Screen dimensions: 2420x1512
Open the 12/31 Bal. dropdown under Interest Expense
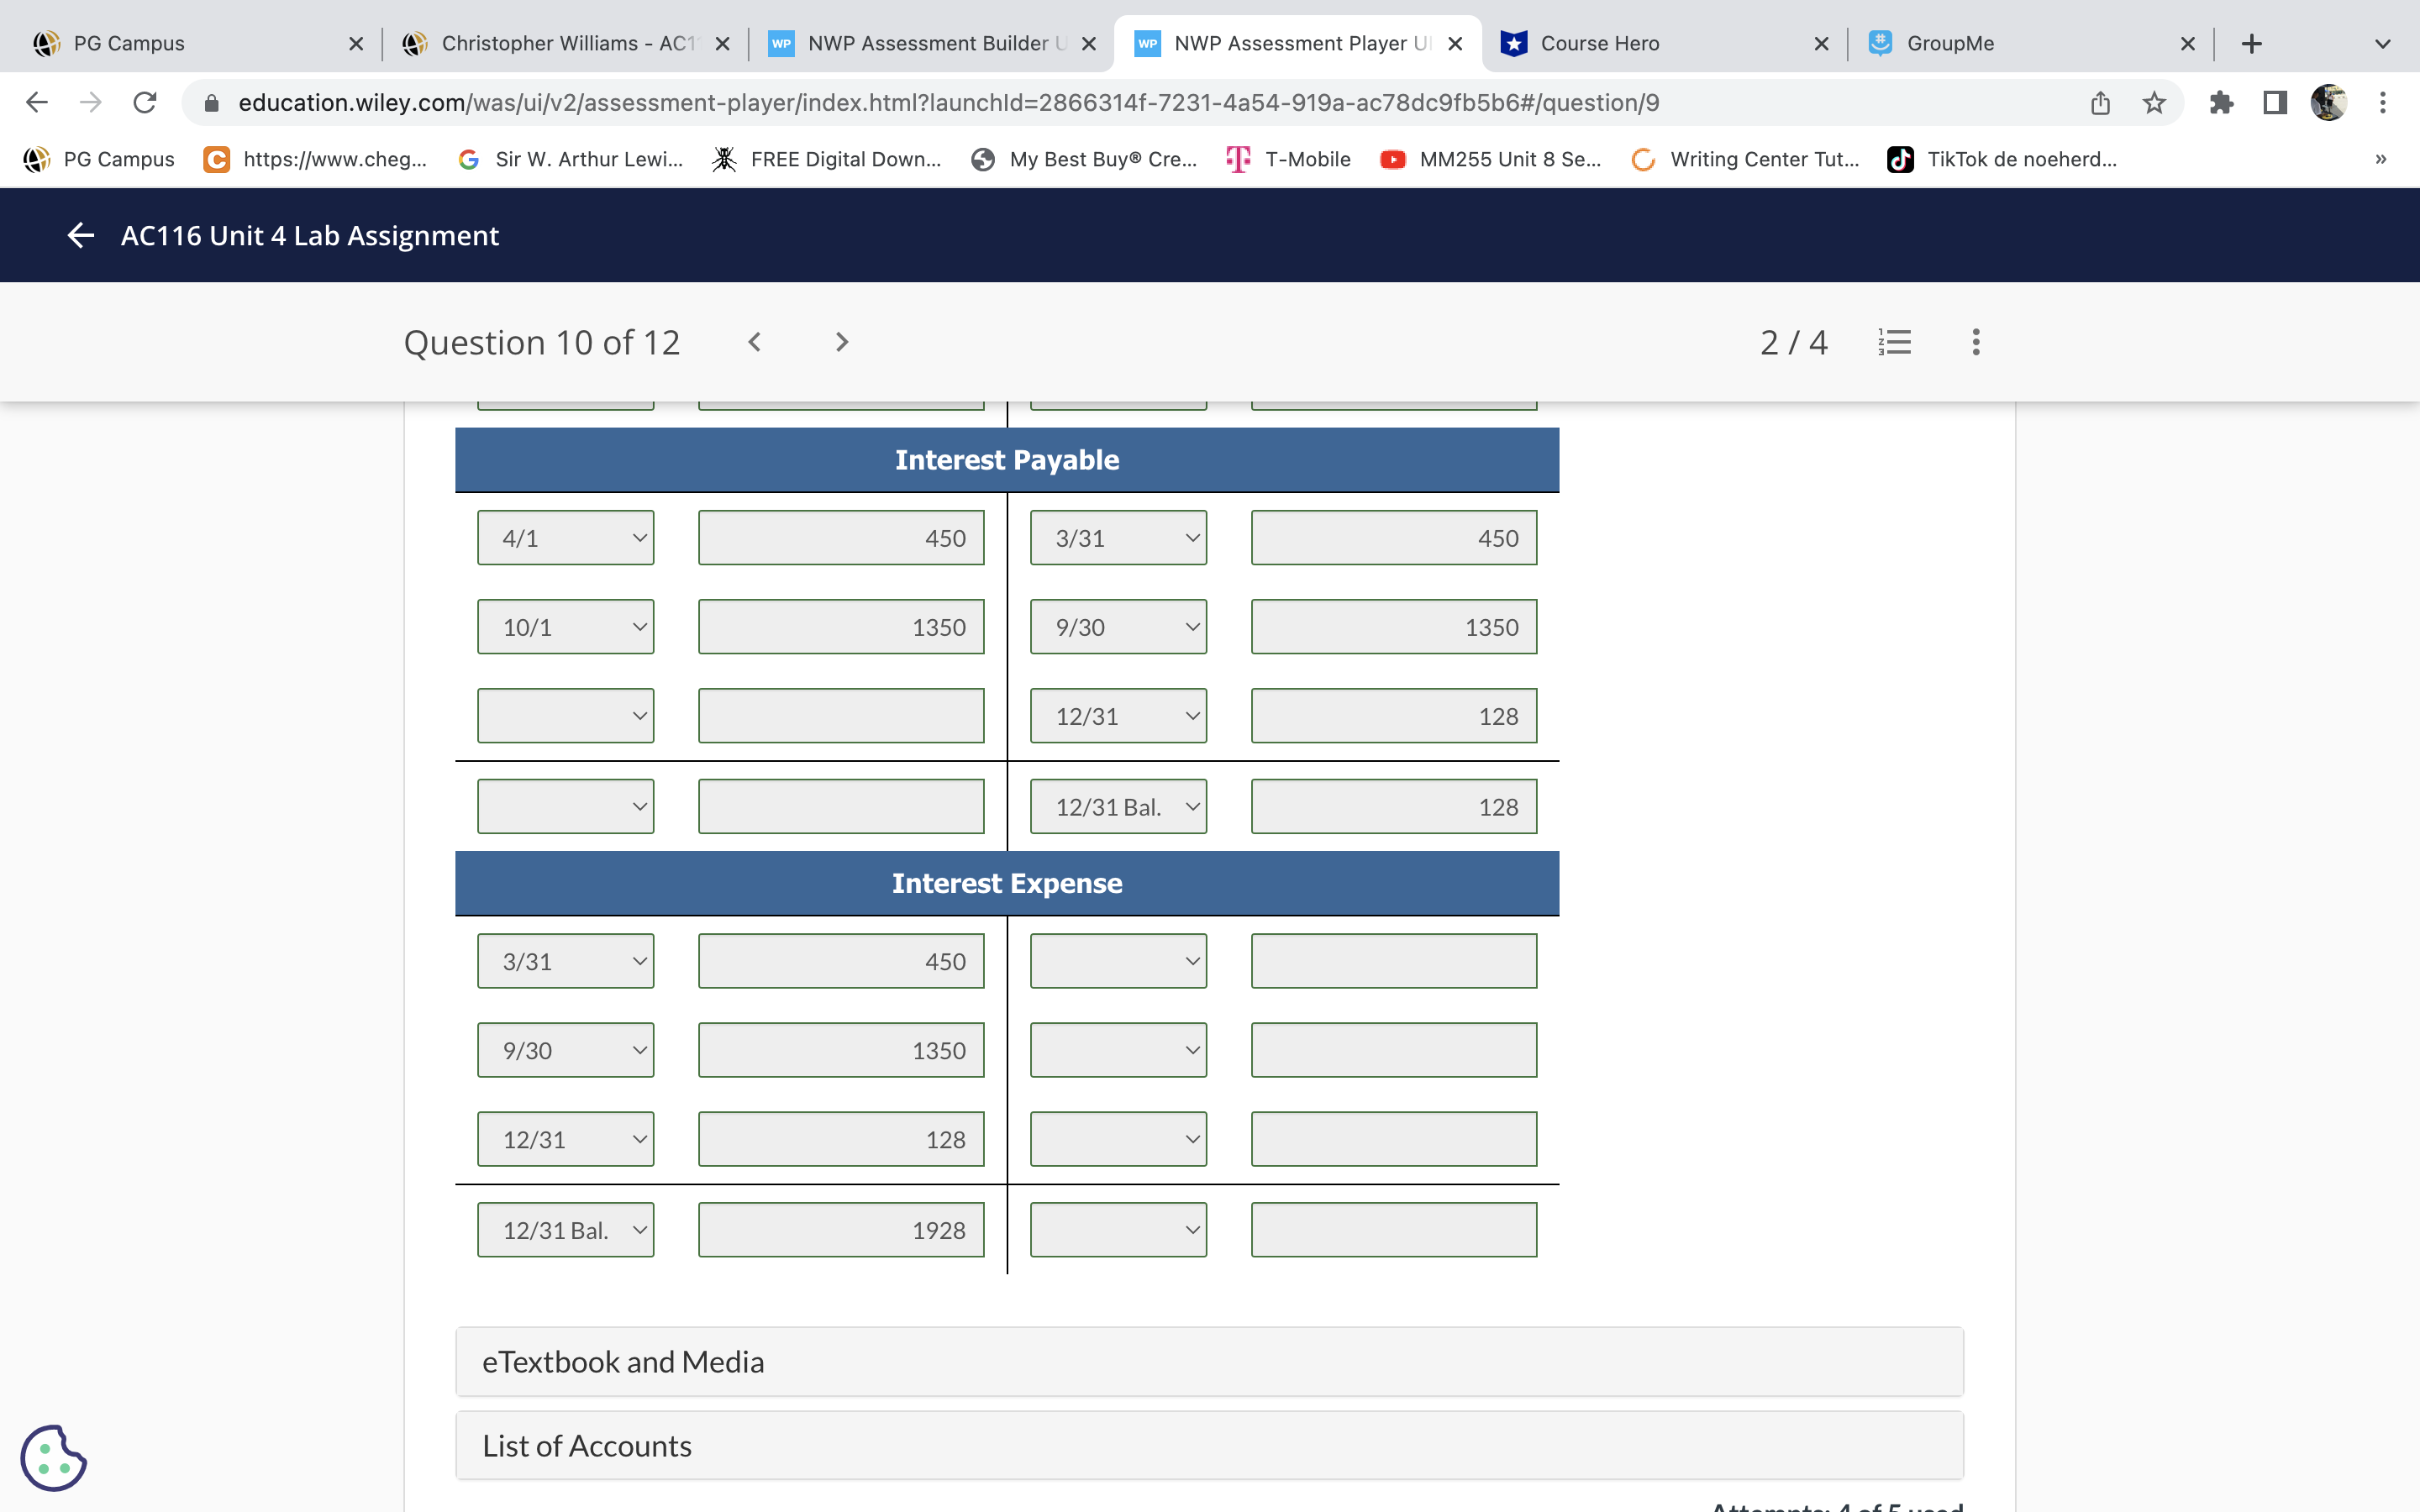[565, 1230]
